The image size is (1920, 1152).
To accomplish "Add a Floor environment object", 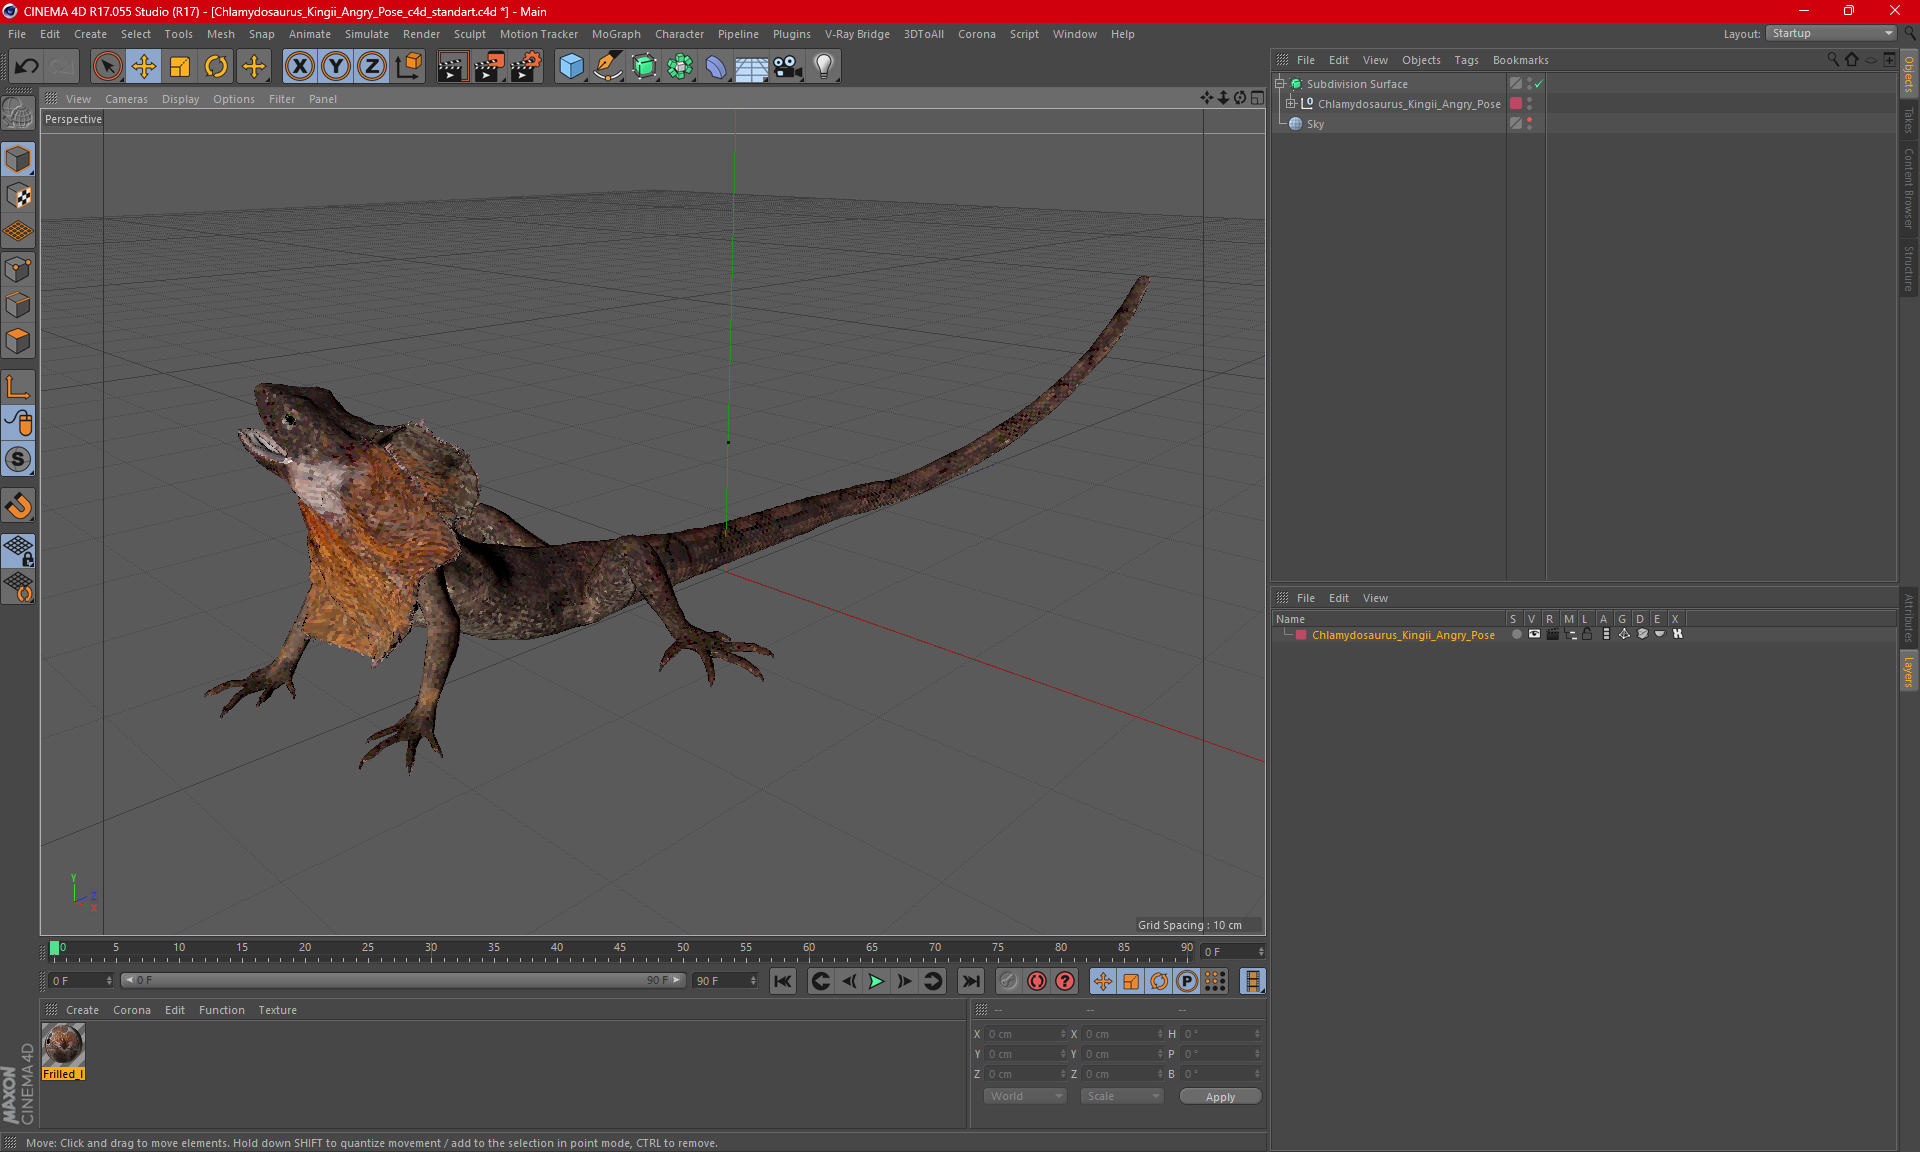I will tap(752, 67).
